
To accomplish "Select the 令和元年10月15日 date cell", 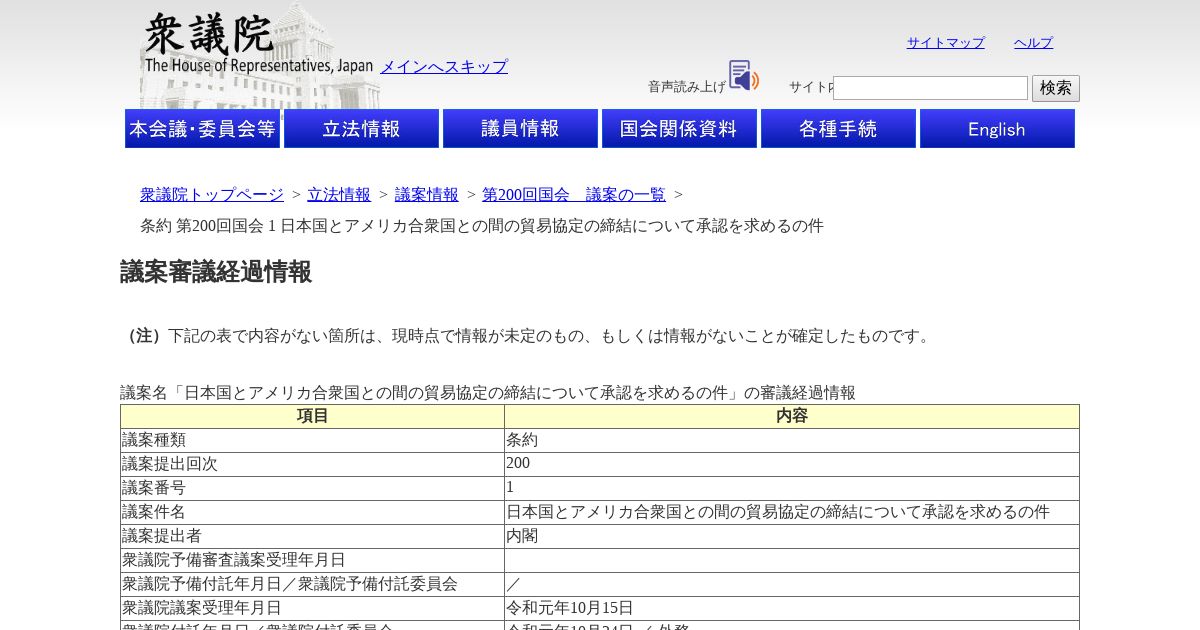I will point(792,608).
